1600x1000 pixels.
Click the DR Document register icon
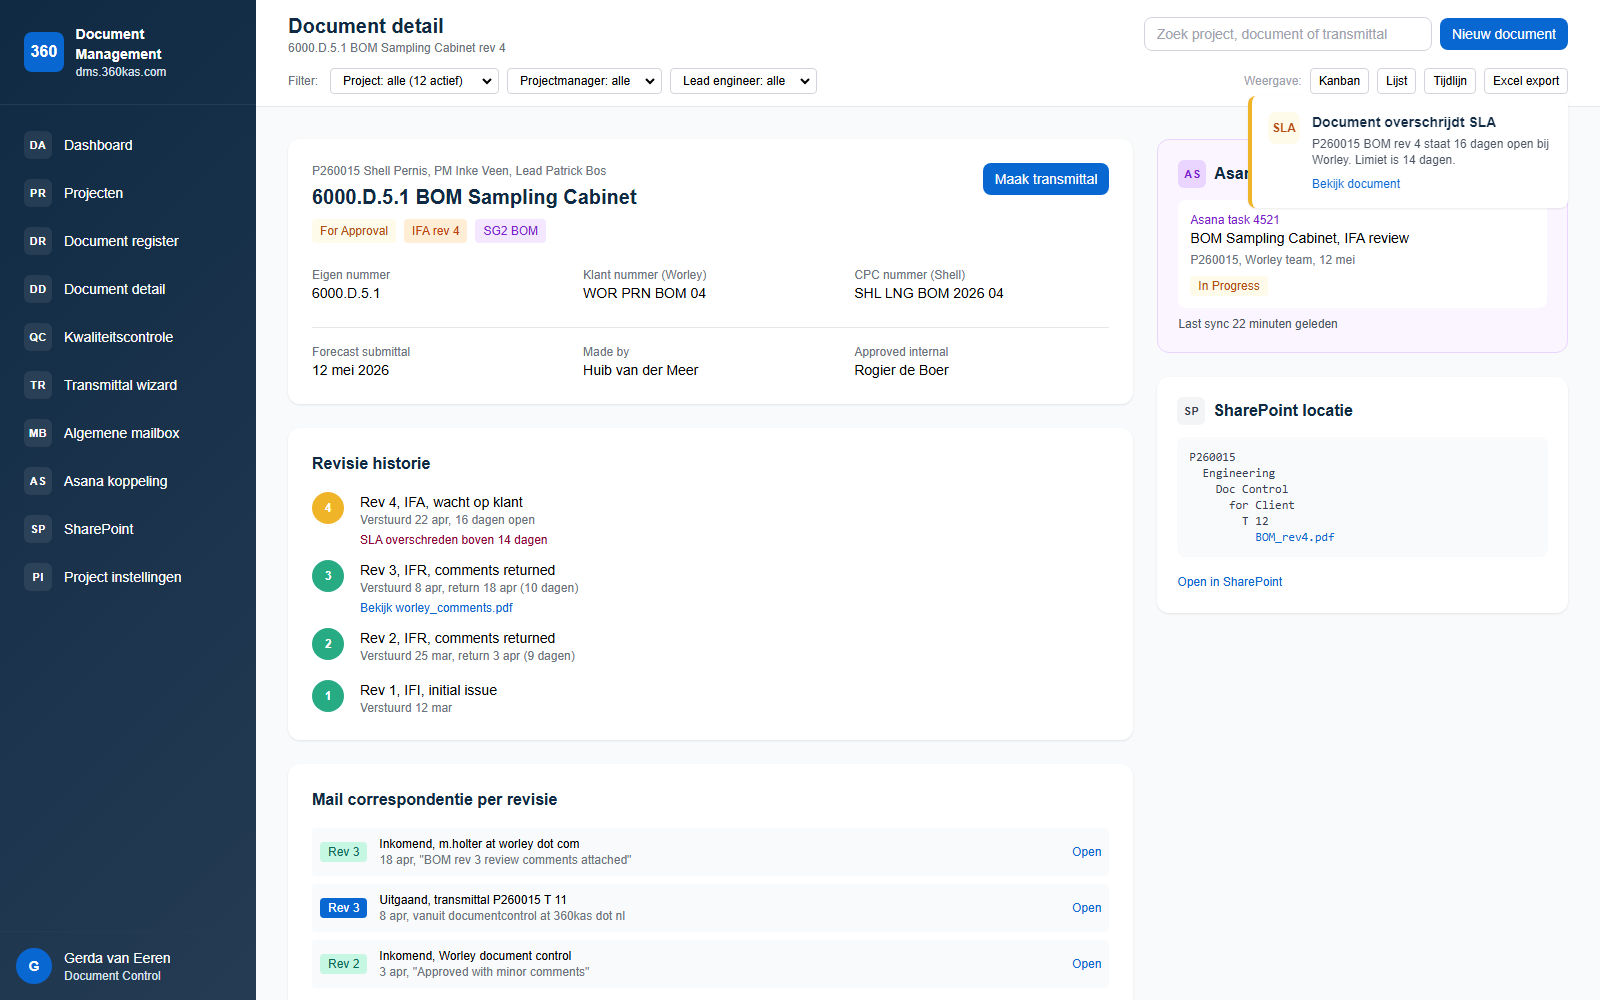[38, 241]
